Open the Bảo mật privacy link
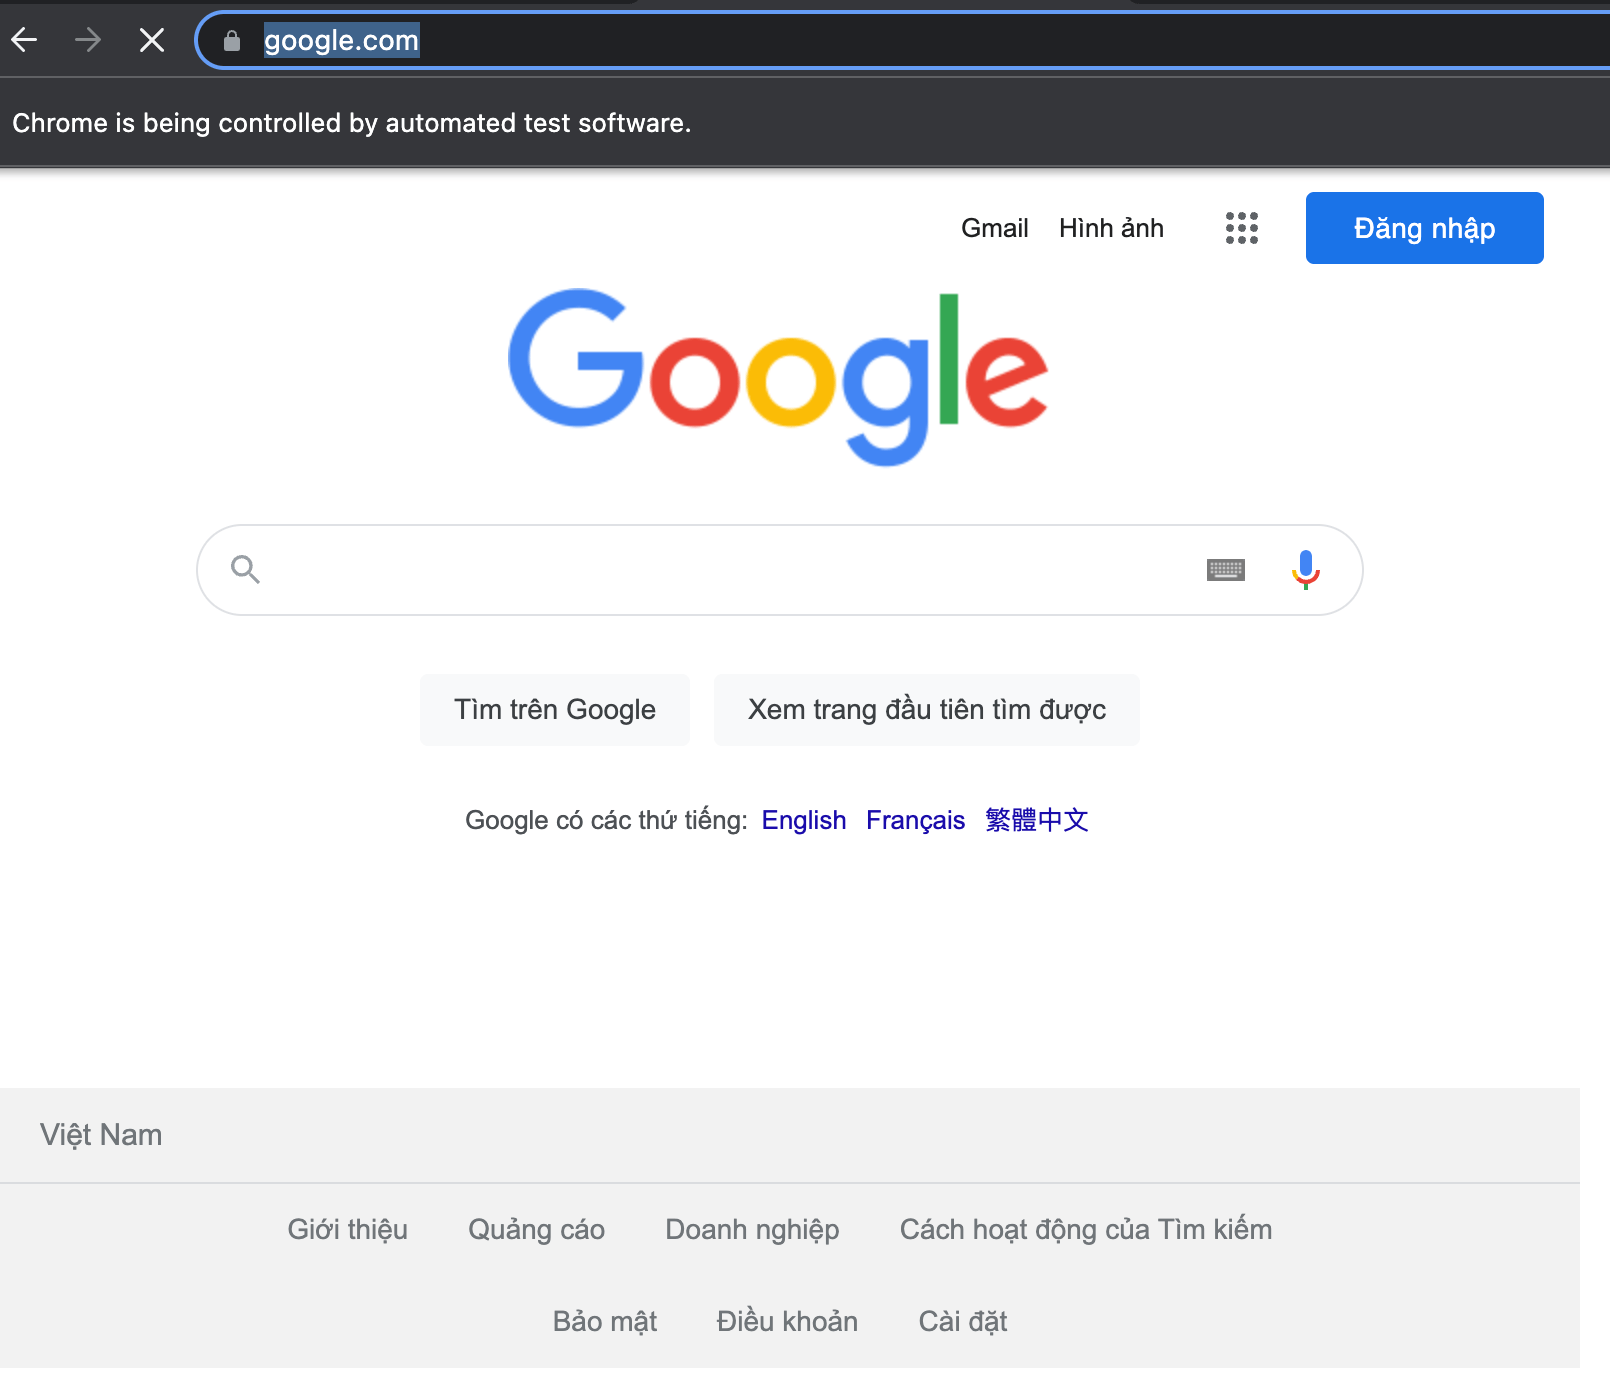 click(604, 1320)
